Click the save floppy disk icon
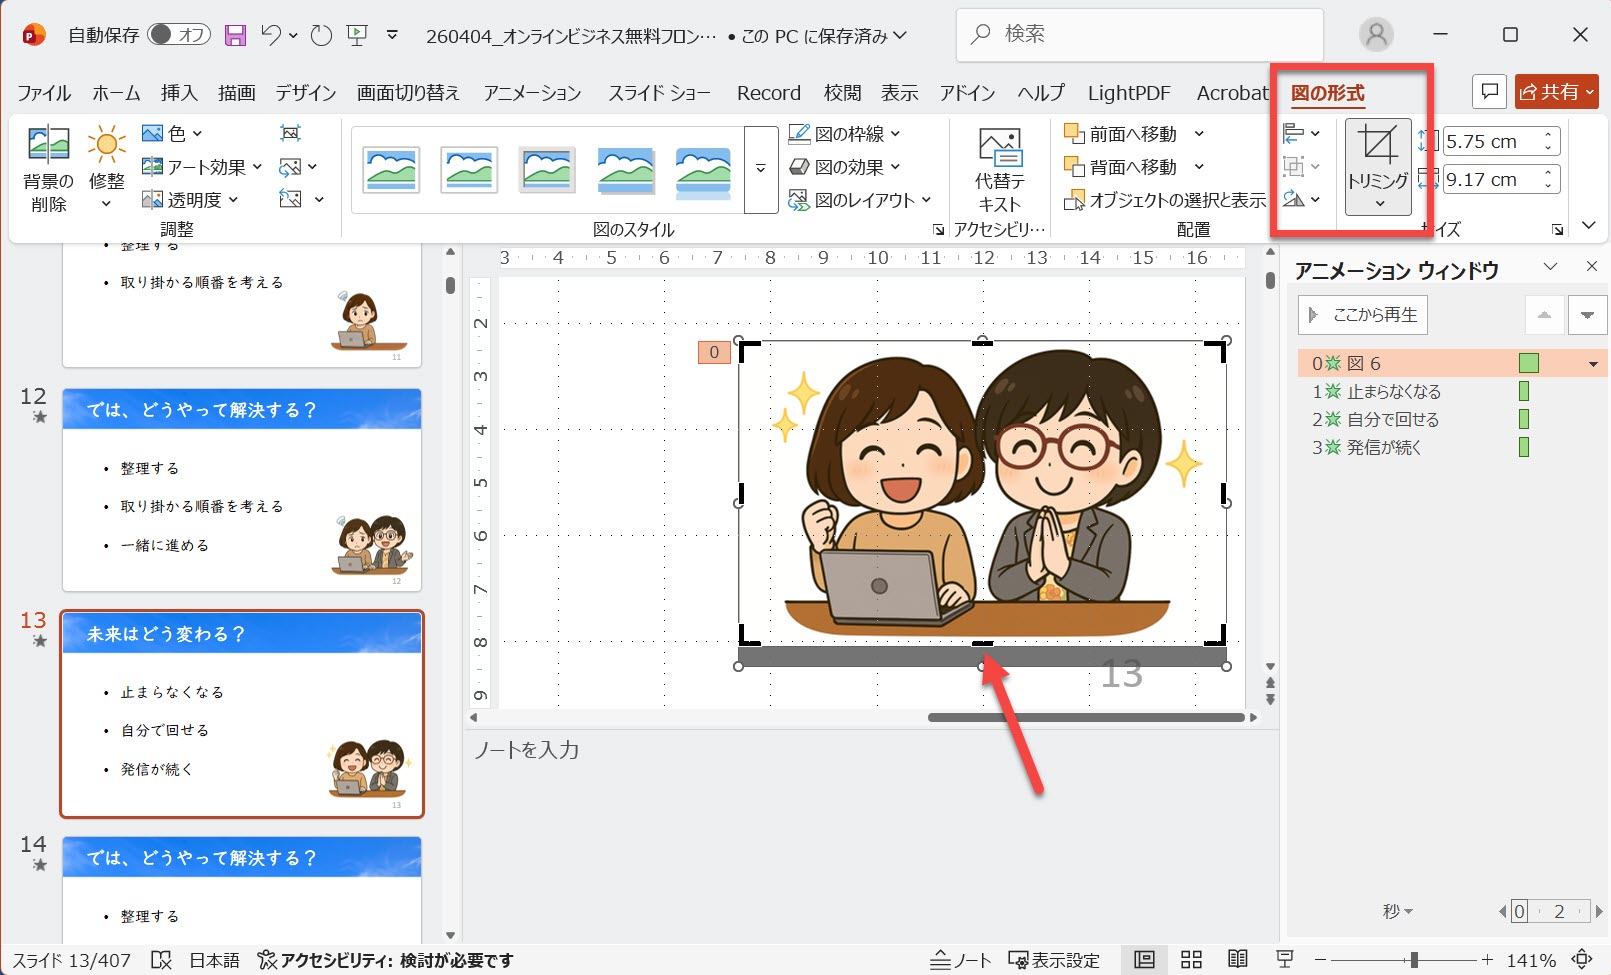Viewport: 1611px width, 975px height. click(x=235, y=36)
